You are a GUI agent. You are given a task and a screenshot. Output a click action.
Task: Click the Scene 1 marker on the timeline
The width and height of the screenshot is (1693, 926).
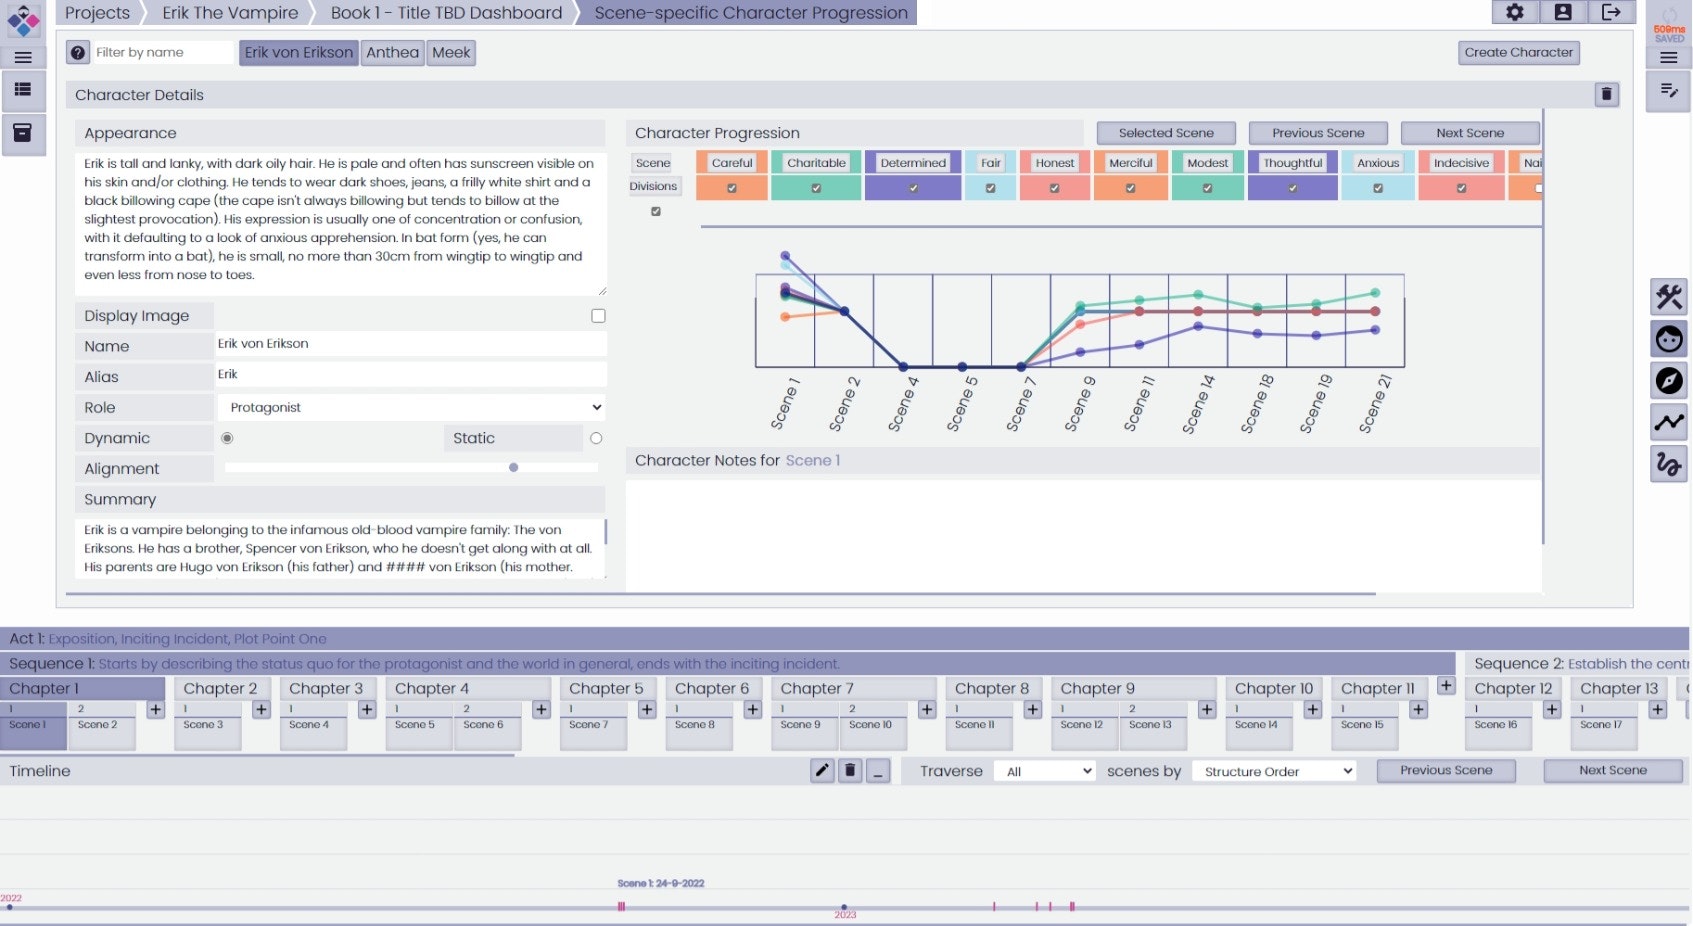(621, 906)
